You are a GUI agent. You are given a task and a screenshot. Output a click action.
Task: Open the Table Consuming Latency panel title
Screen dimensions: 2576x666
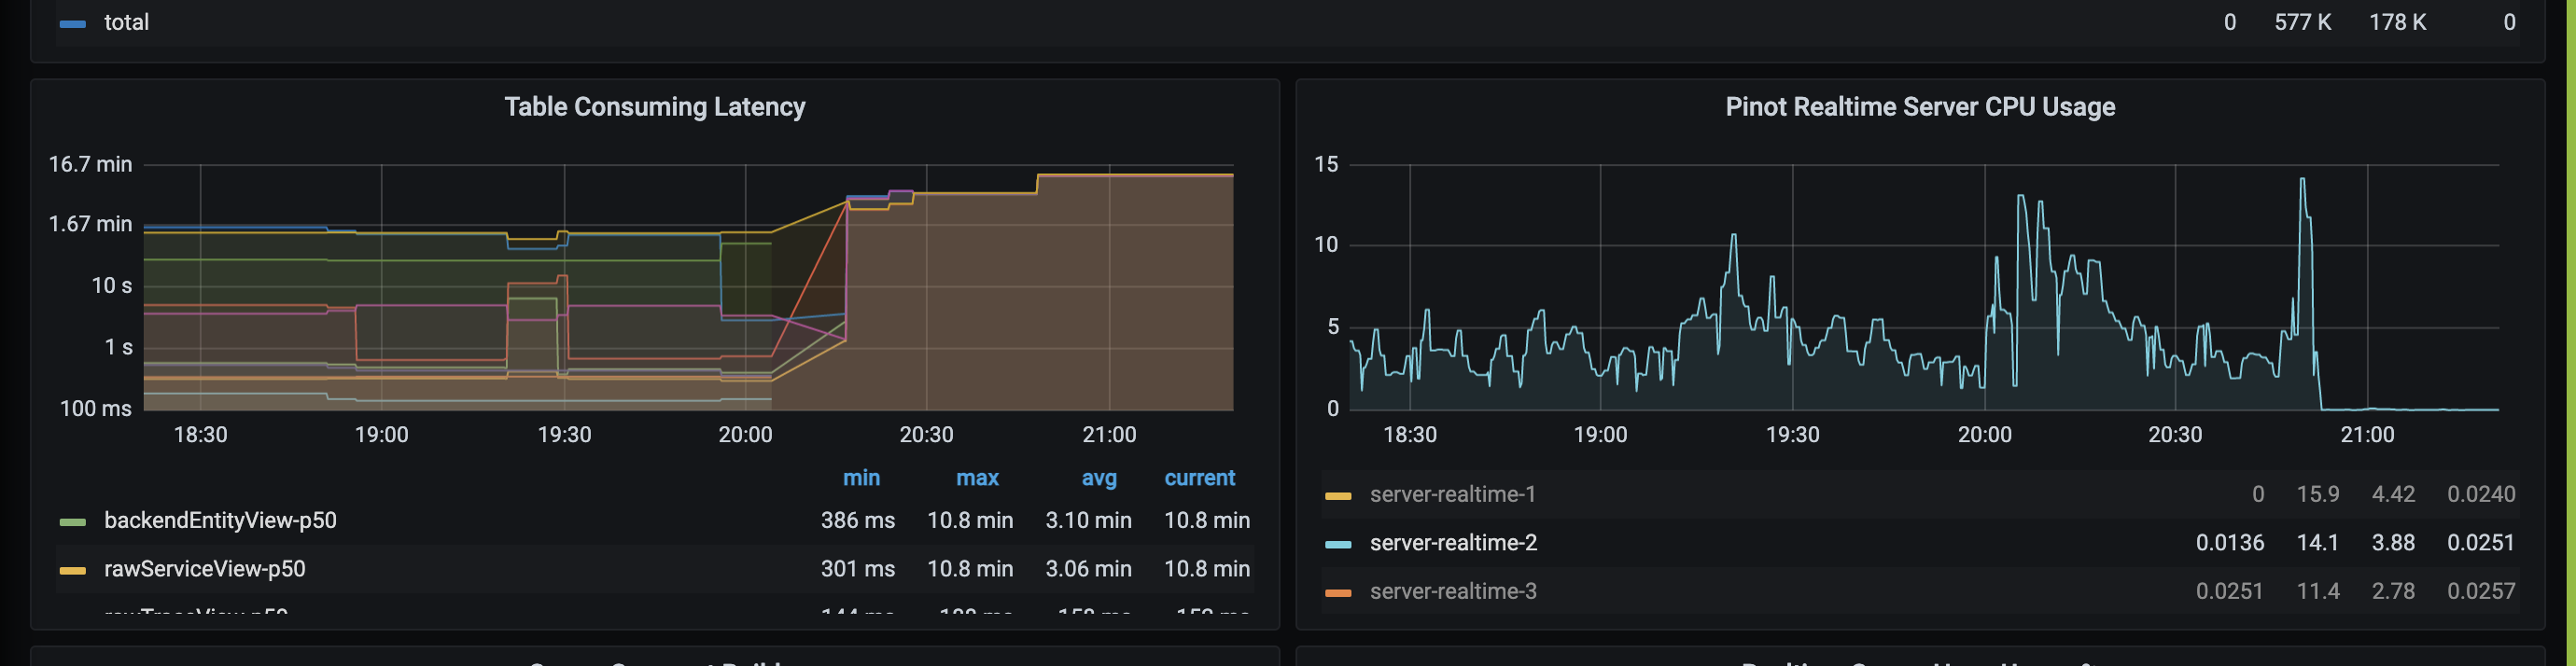[x=654, y=107]
